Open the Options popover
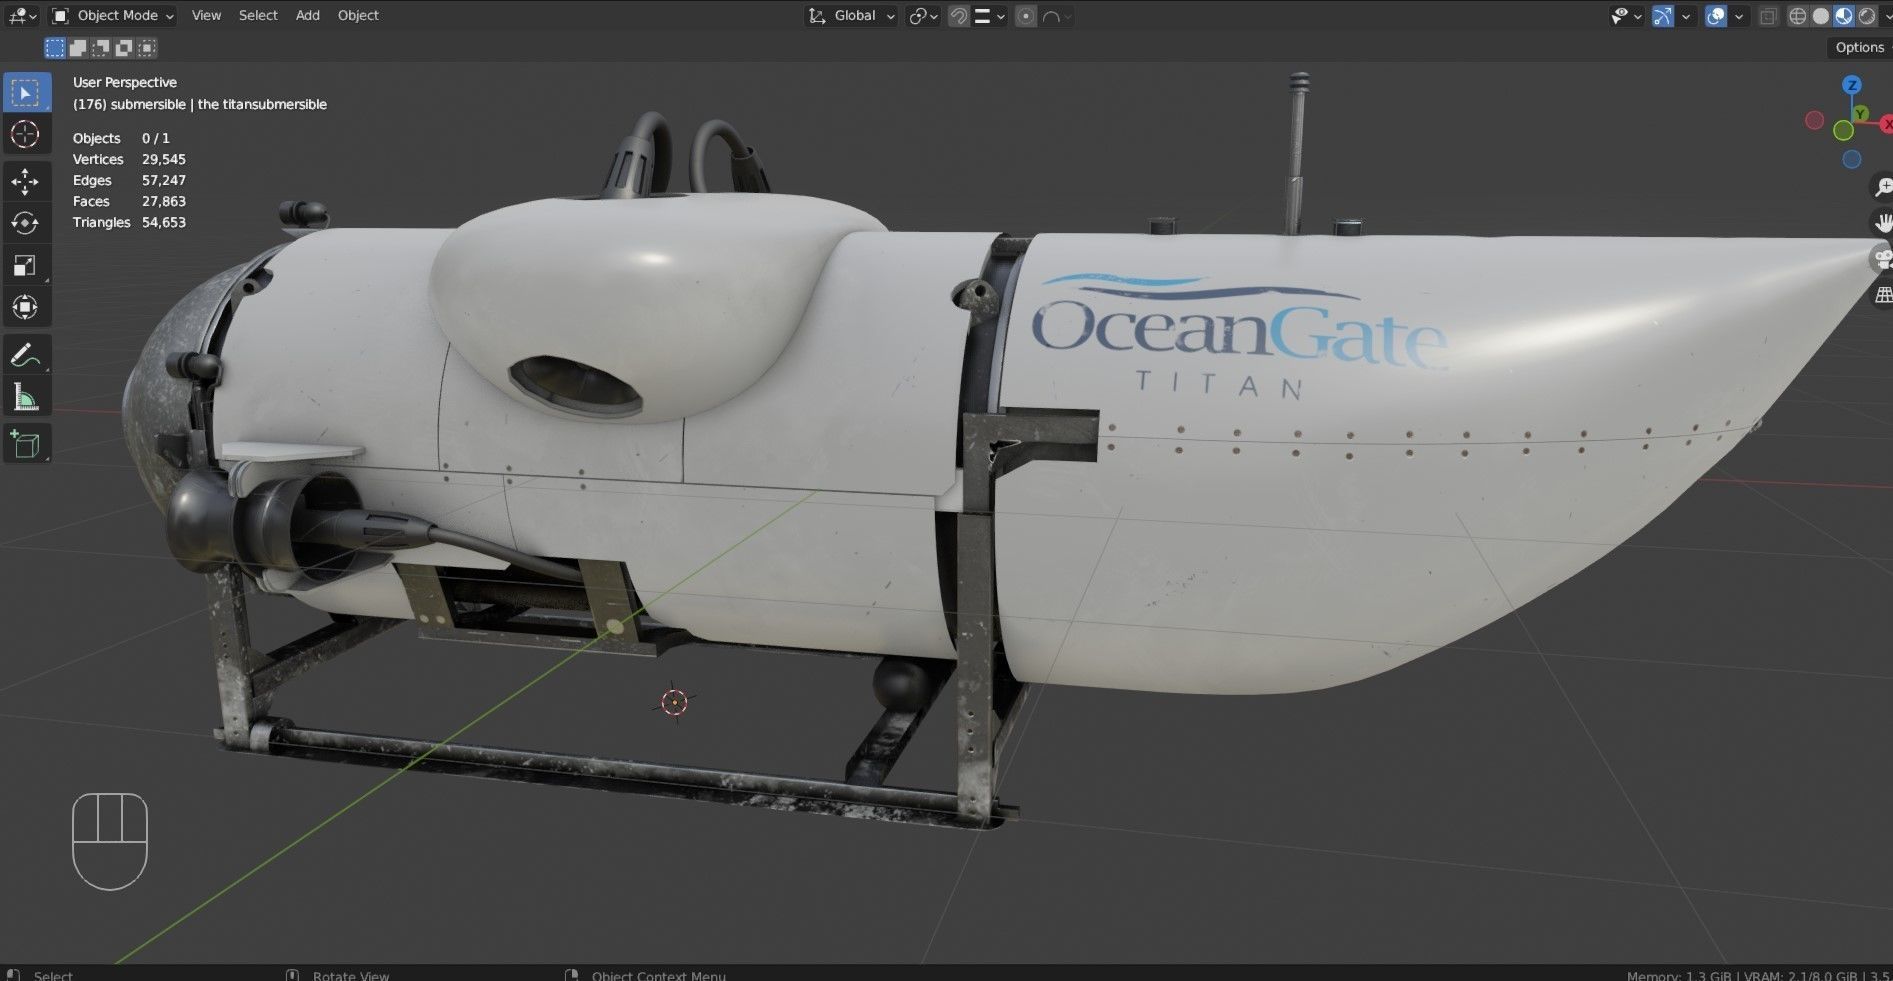Viewport: 1893px width, 981px height. click(x=1859, y=47)
